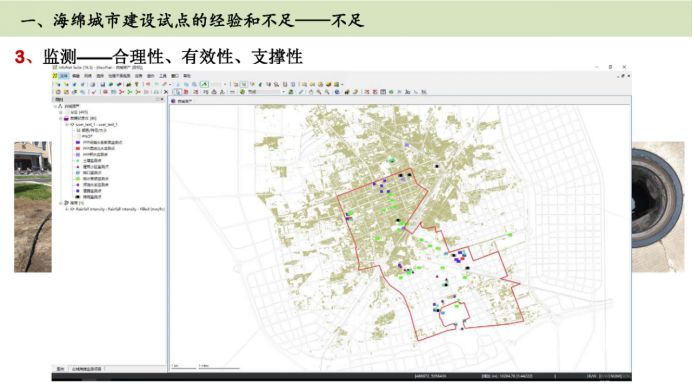The width and height of the screenshot is (693, 390).
Task: Click the blue floppy disk save icon
Action: tap(103, 84)
